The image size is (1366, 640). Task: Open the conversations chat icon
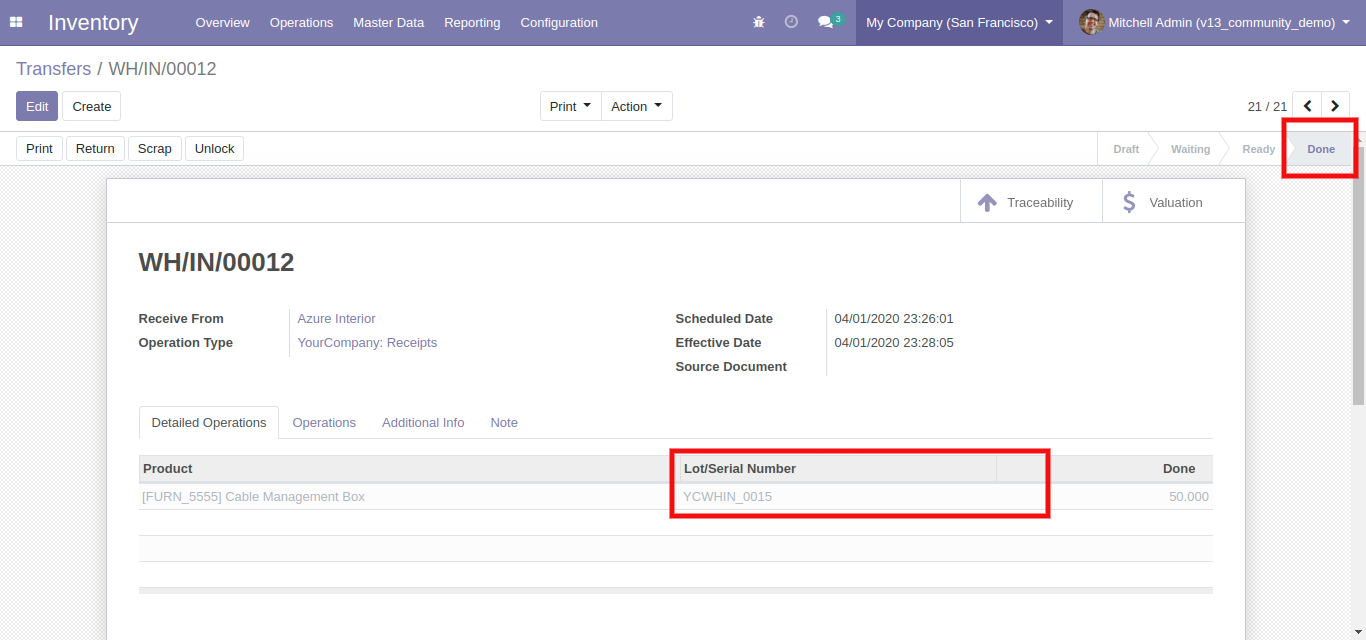pyautogui.click(x=826, y=22)
